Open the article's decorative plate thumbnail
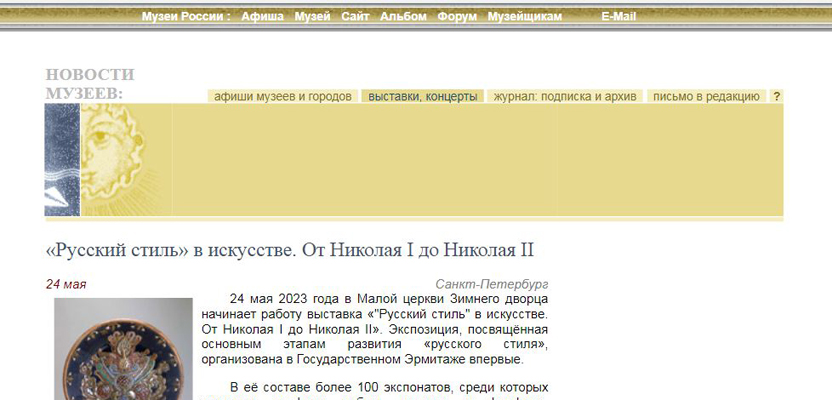Screen dimensions: 832x400 point(123,350)
